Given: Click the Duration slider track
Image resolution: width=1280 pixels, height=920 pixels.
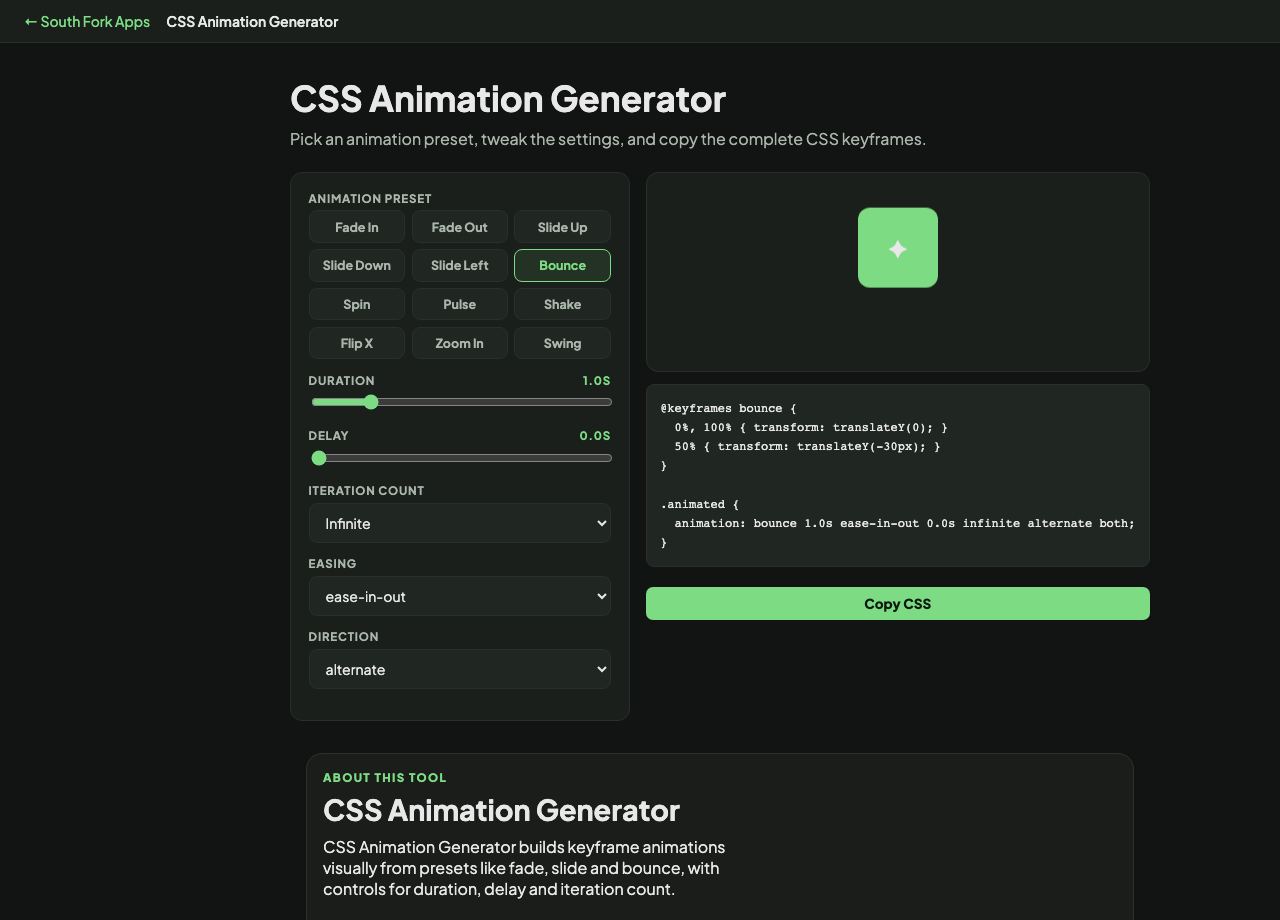Looking at the screenshot, I should pyautogui.click(x=462, y=402).
